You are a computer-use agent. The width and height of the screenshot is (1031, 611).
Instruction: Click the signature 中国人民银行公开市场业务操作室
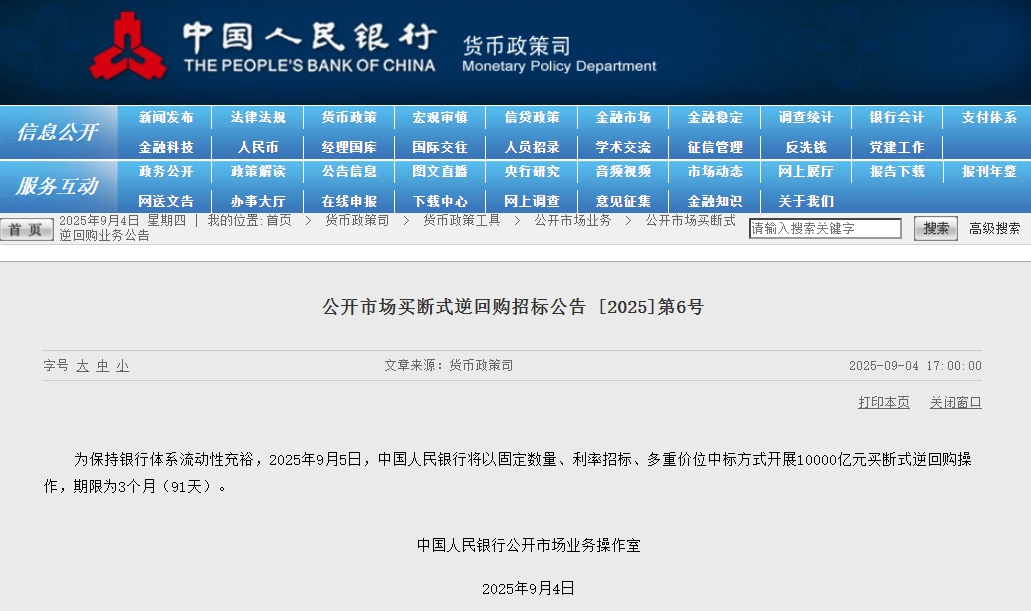pyautogui.click(x=529, y=545)
